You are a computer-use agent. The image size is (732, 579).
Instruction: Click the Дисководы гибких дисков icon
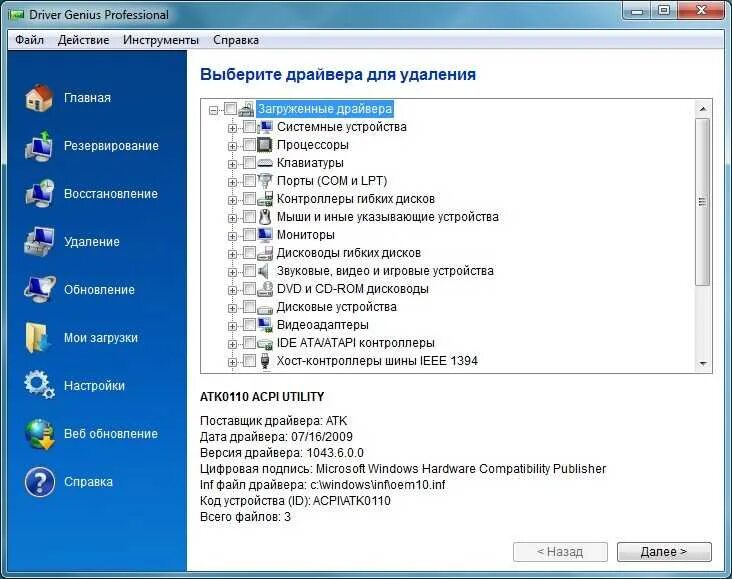coord(265,253)
